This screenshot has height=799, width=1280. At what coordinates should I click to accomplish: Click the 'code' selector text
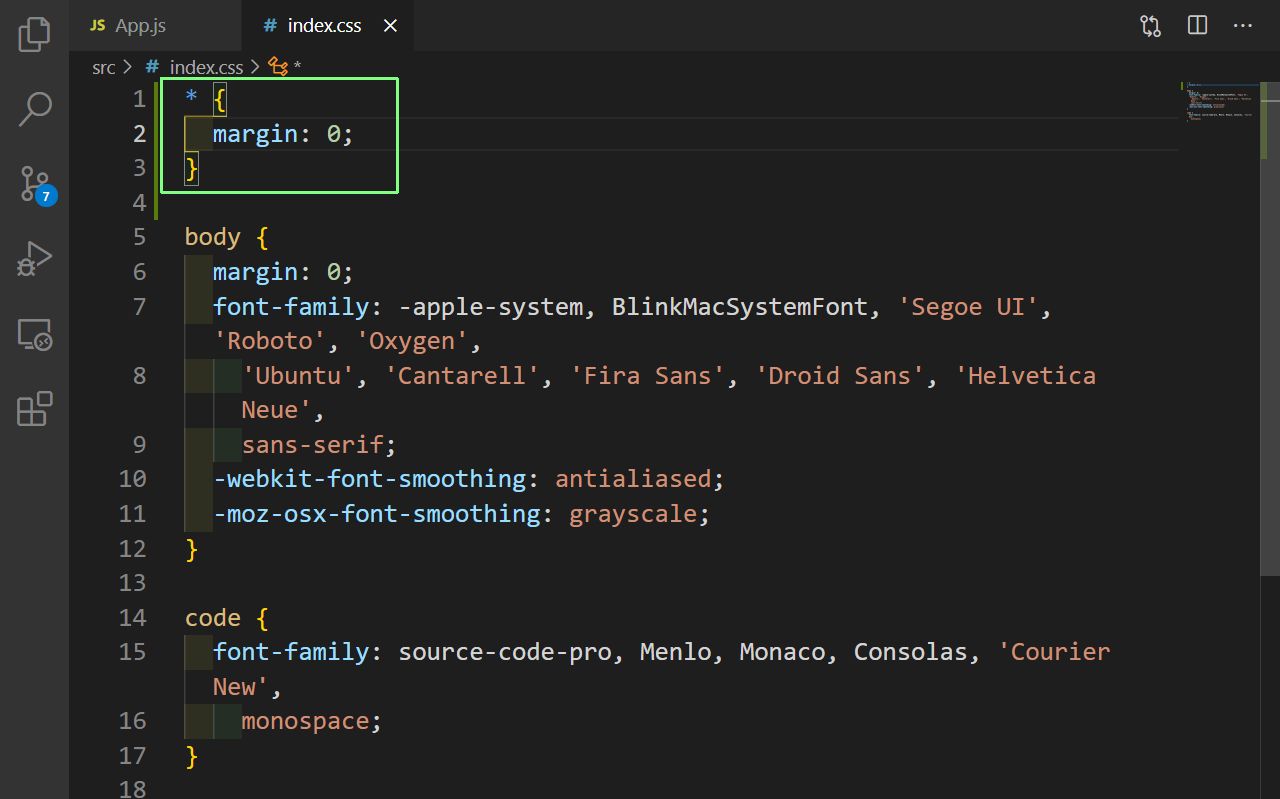[213, 617]
